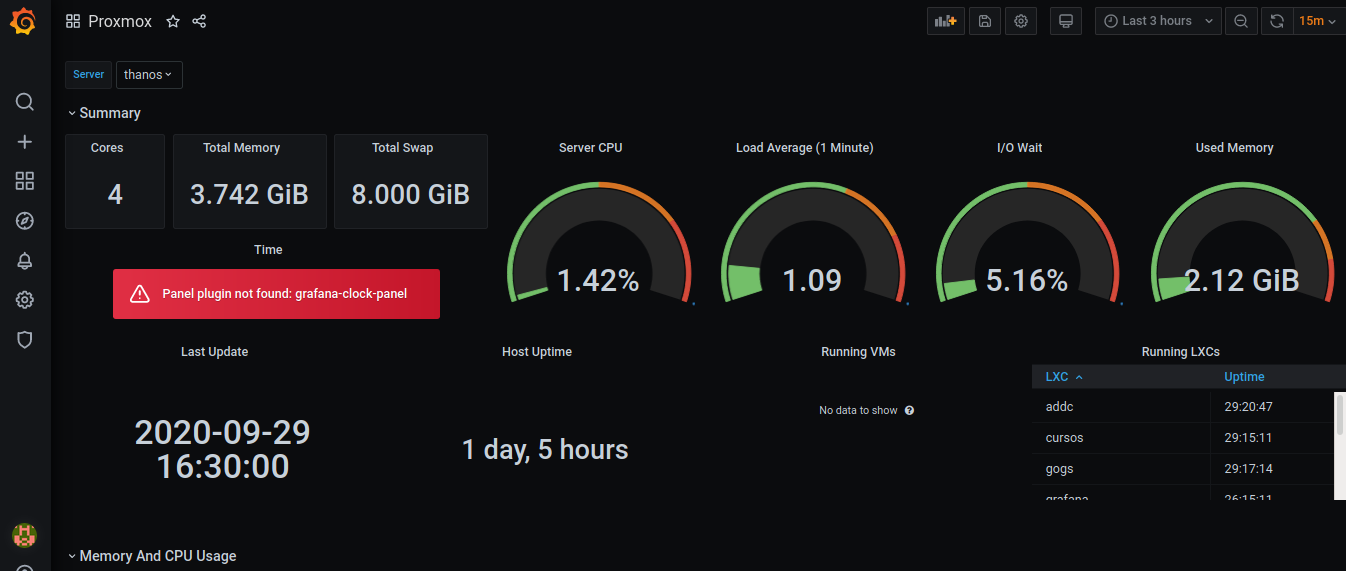Screen dimensions: 1346x571
Task: Open the Configuration gear in sidebar
Action: pos(25,300)
